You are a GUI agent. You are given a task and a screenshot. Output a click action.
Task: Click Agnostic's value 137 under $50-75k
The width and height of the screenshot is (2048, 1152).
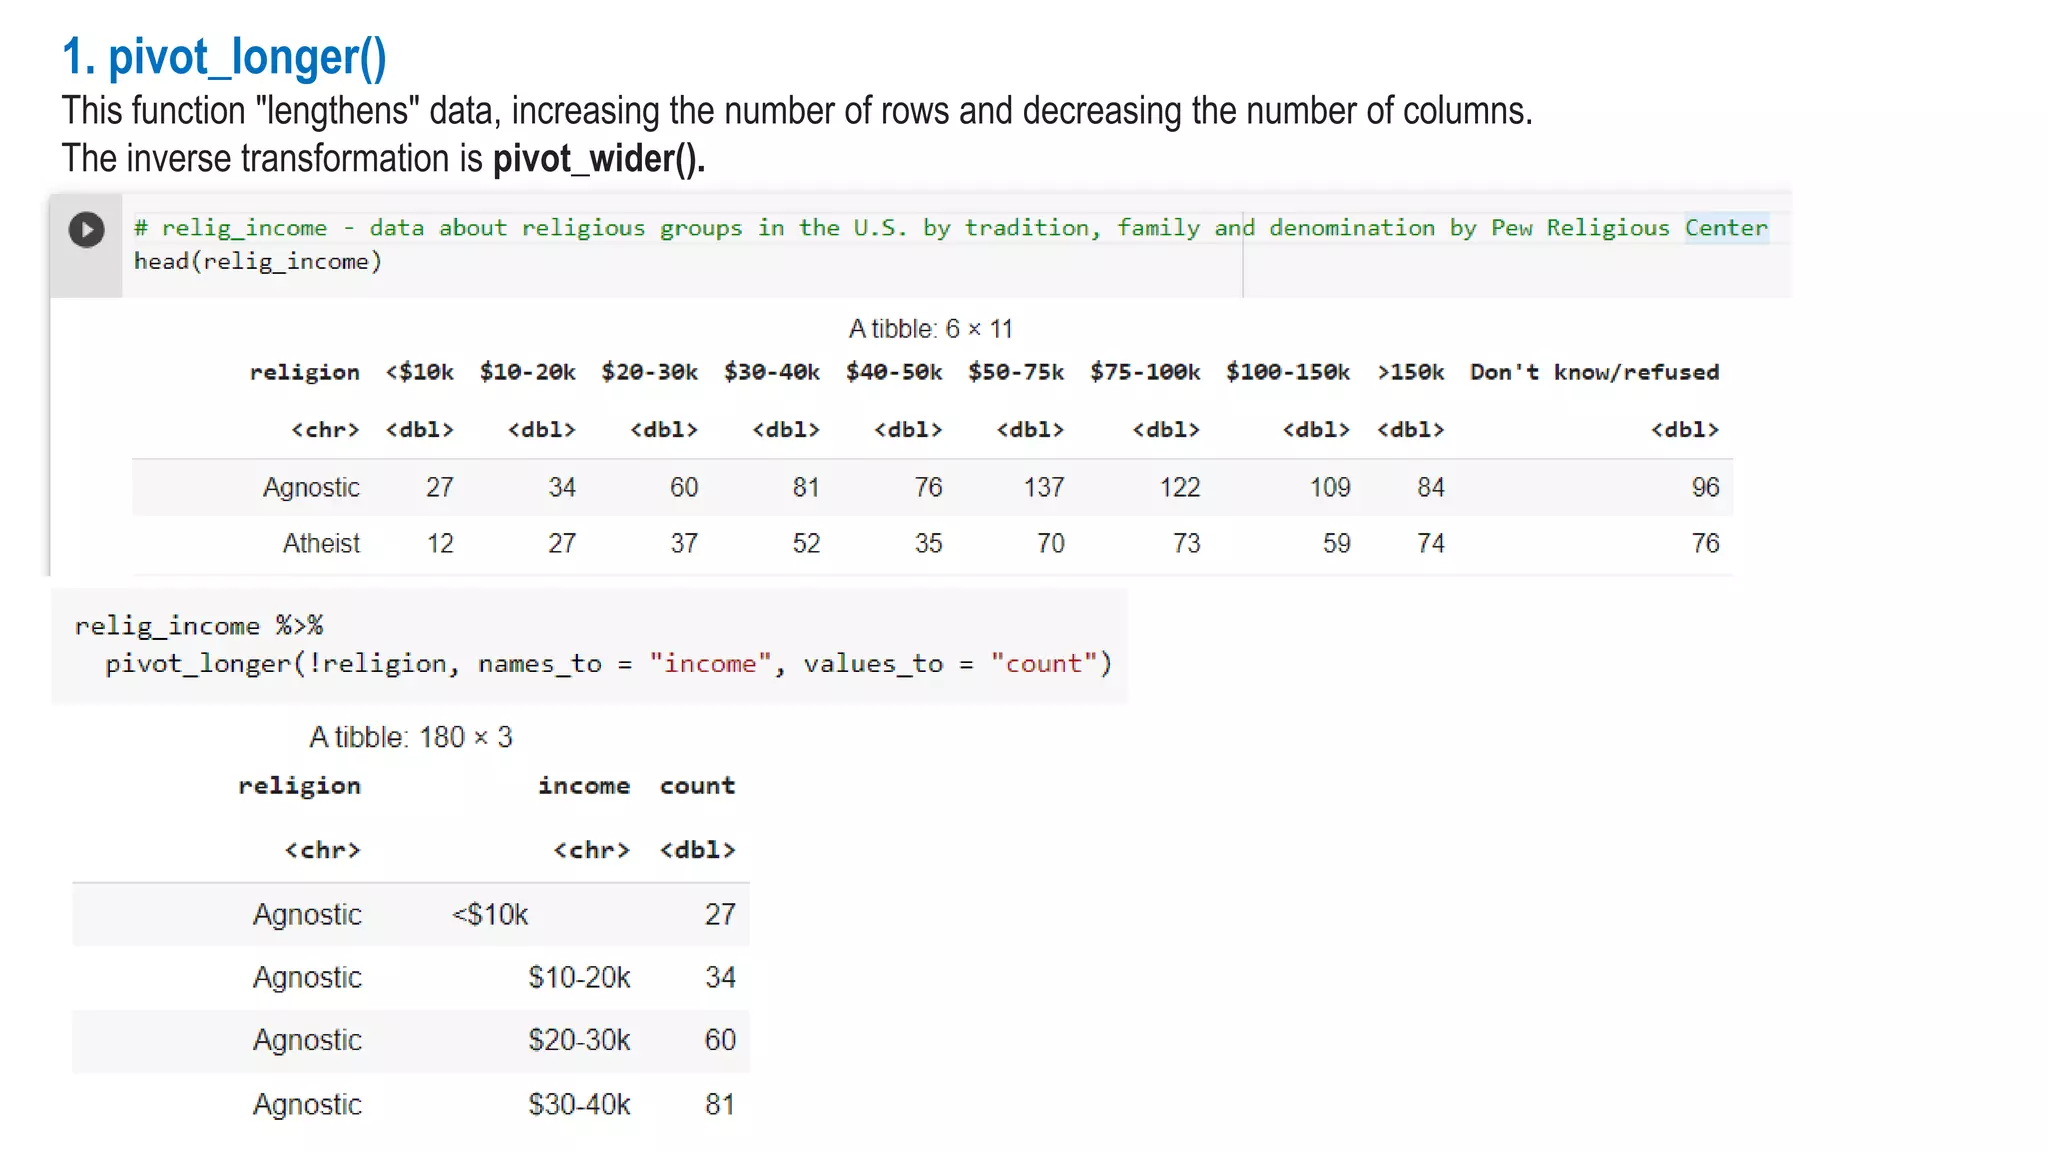tap(1044, 487)
